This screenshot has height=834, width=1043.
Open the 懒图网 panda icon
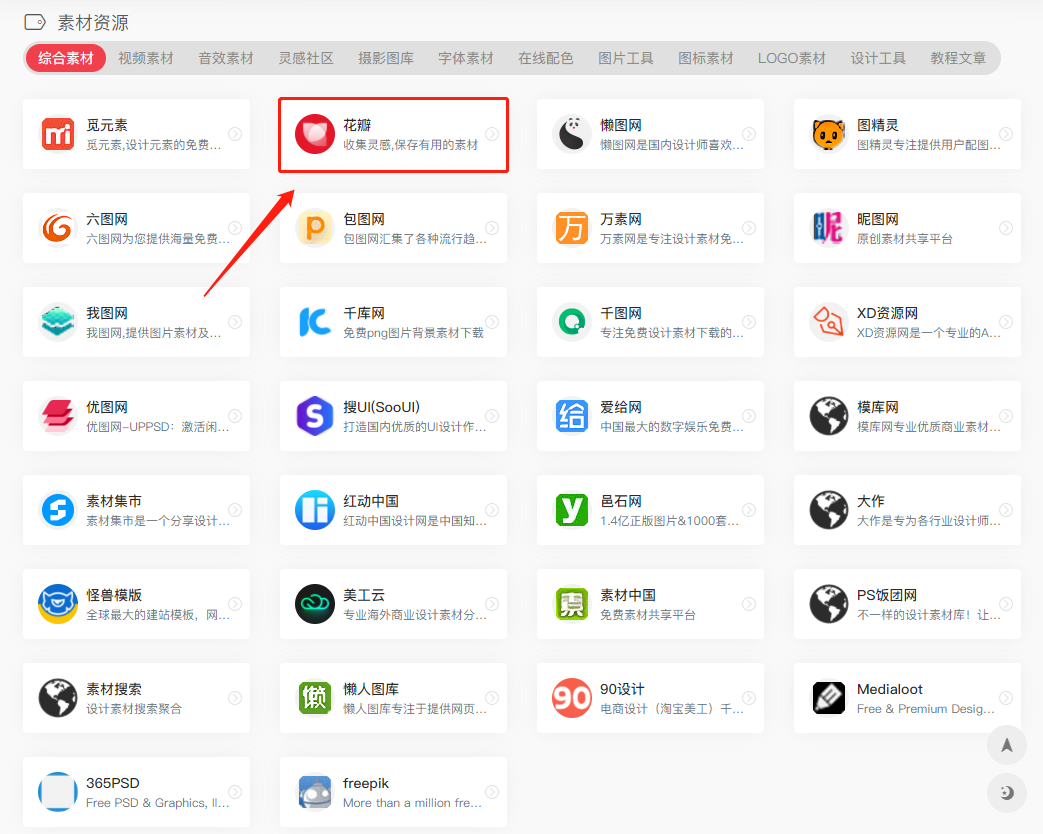(x=572, y=134)
